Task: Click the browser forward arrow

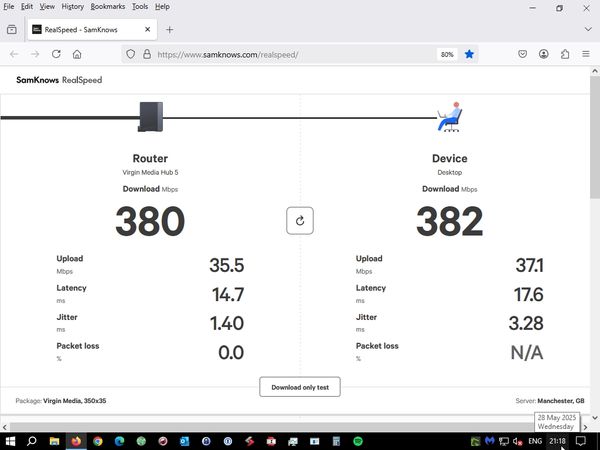Action: tap(35, 54)
